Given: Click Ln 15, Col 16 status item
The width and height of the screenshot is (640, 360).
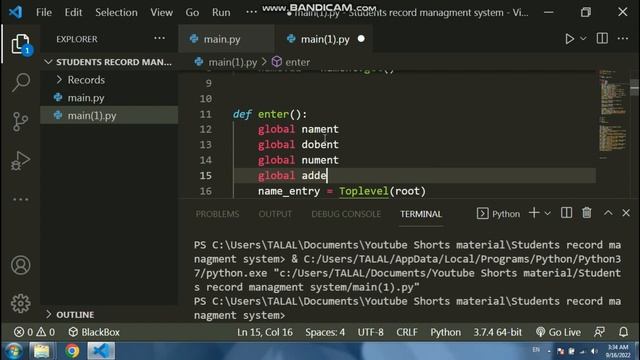Looking at the screenshot, I should point(265,332).
